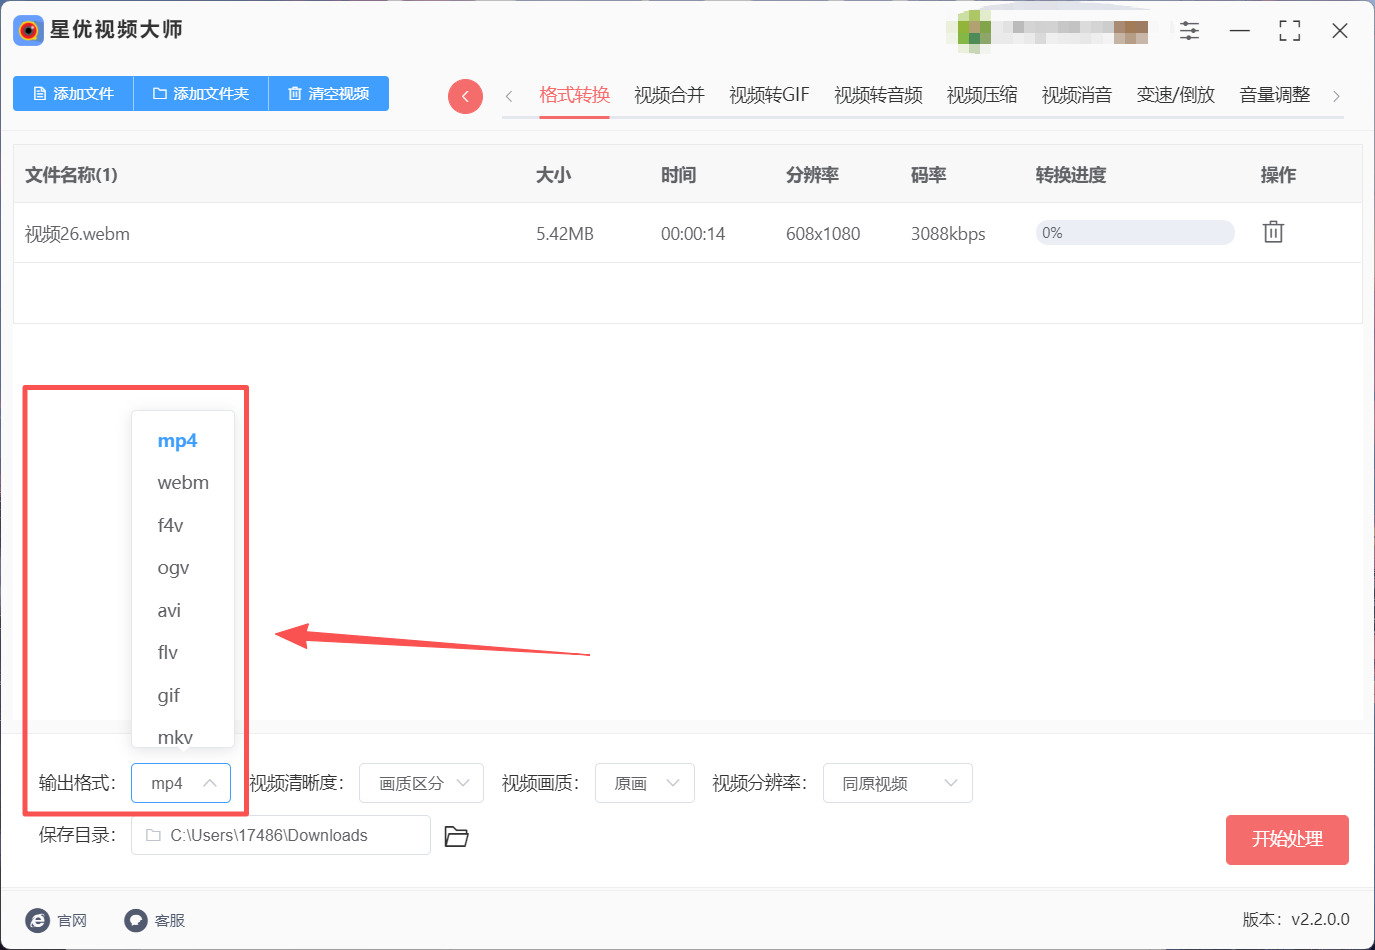Select the 音量调整 tab
The height and width of the screenshot is (950, 1375).
(x=1275, y=95)
